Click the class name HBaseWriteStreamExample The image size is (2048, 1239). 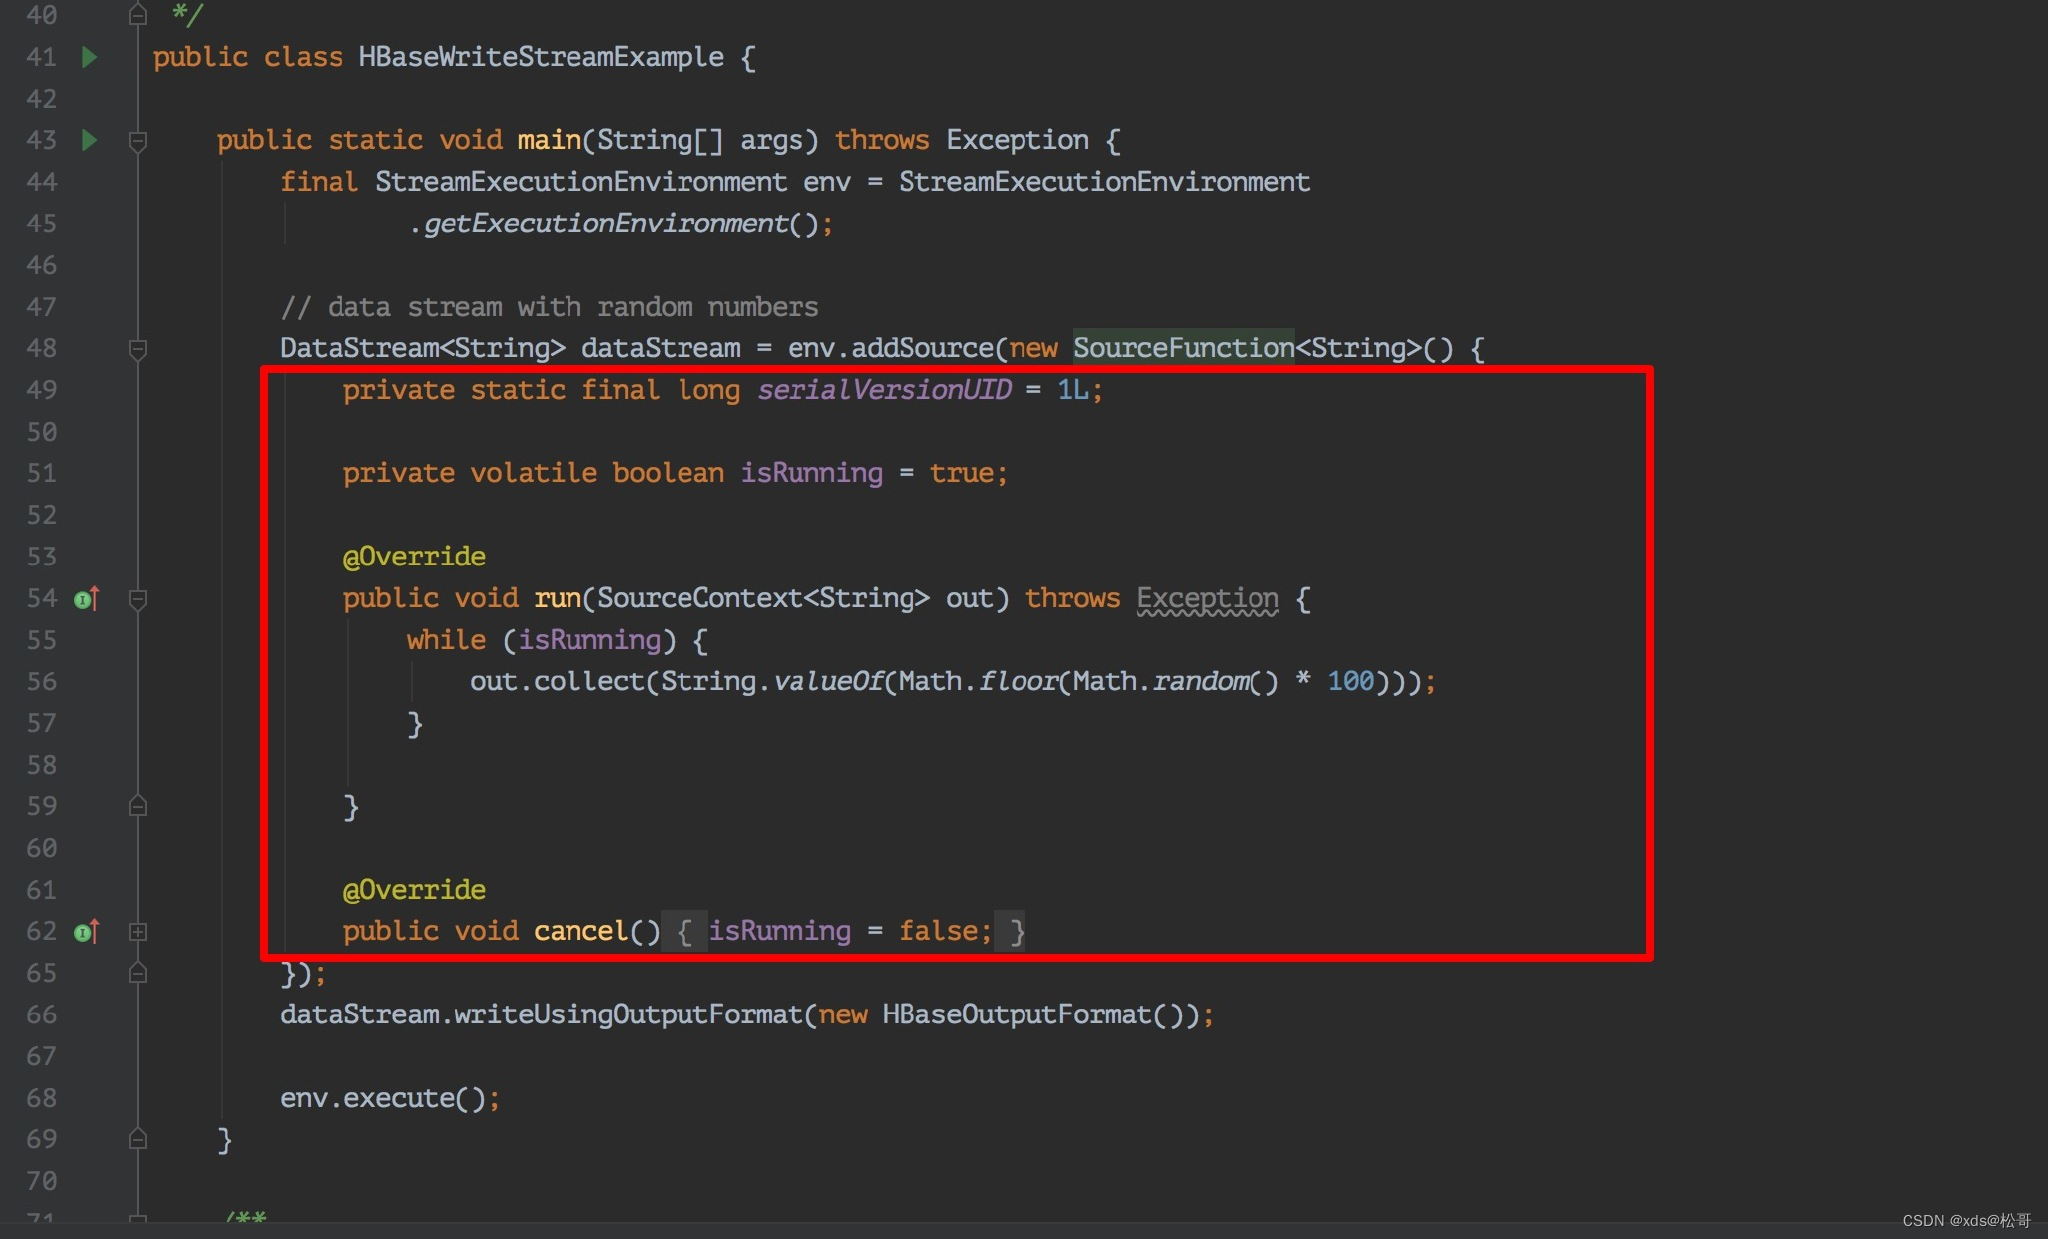pos(541,57)
